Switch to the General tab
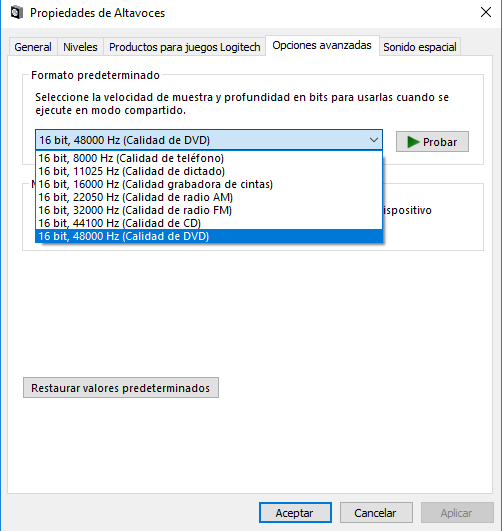Image resolution: width=502 pixels, height=531 pixels. pyautogui.click(x=33, y=47)
